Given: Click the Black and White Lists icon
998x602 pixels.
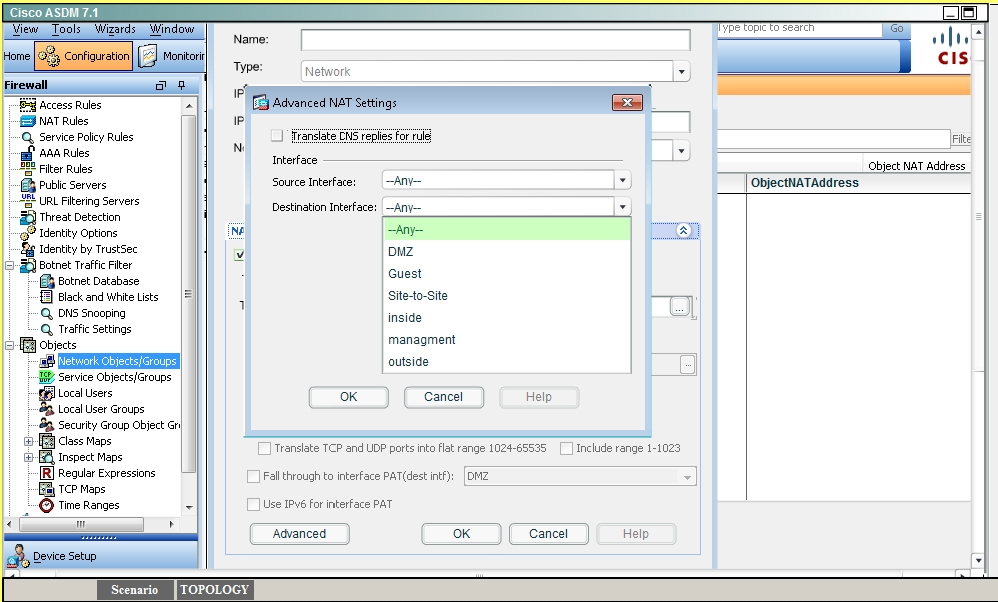Looking at the screenshot, I should pyautogui.click(x=46, y=297).
